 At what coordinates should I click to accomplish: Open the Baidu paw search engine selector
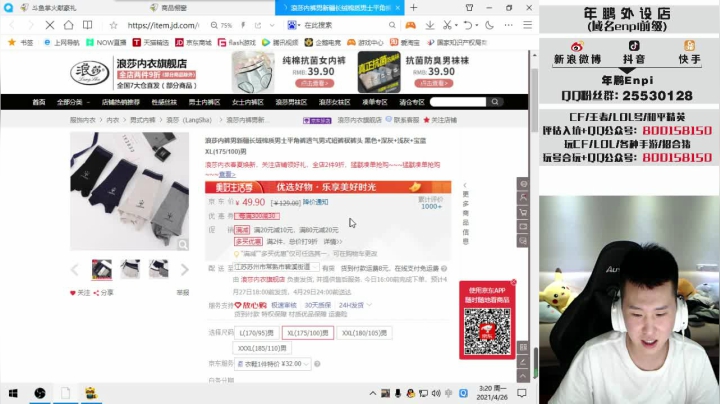click(293, 25)
